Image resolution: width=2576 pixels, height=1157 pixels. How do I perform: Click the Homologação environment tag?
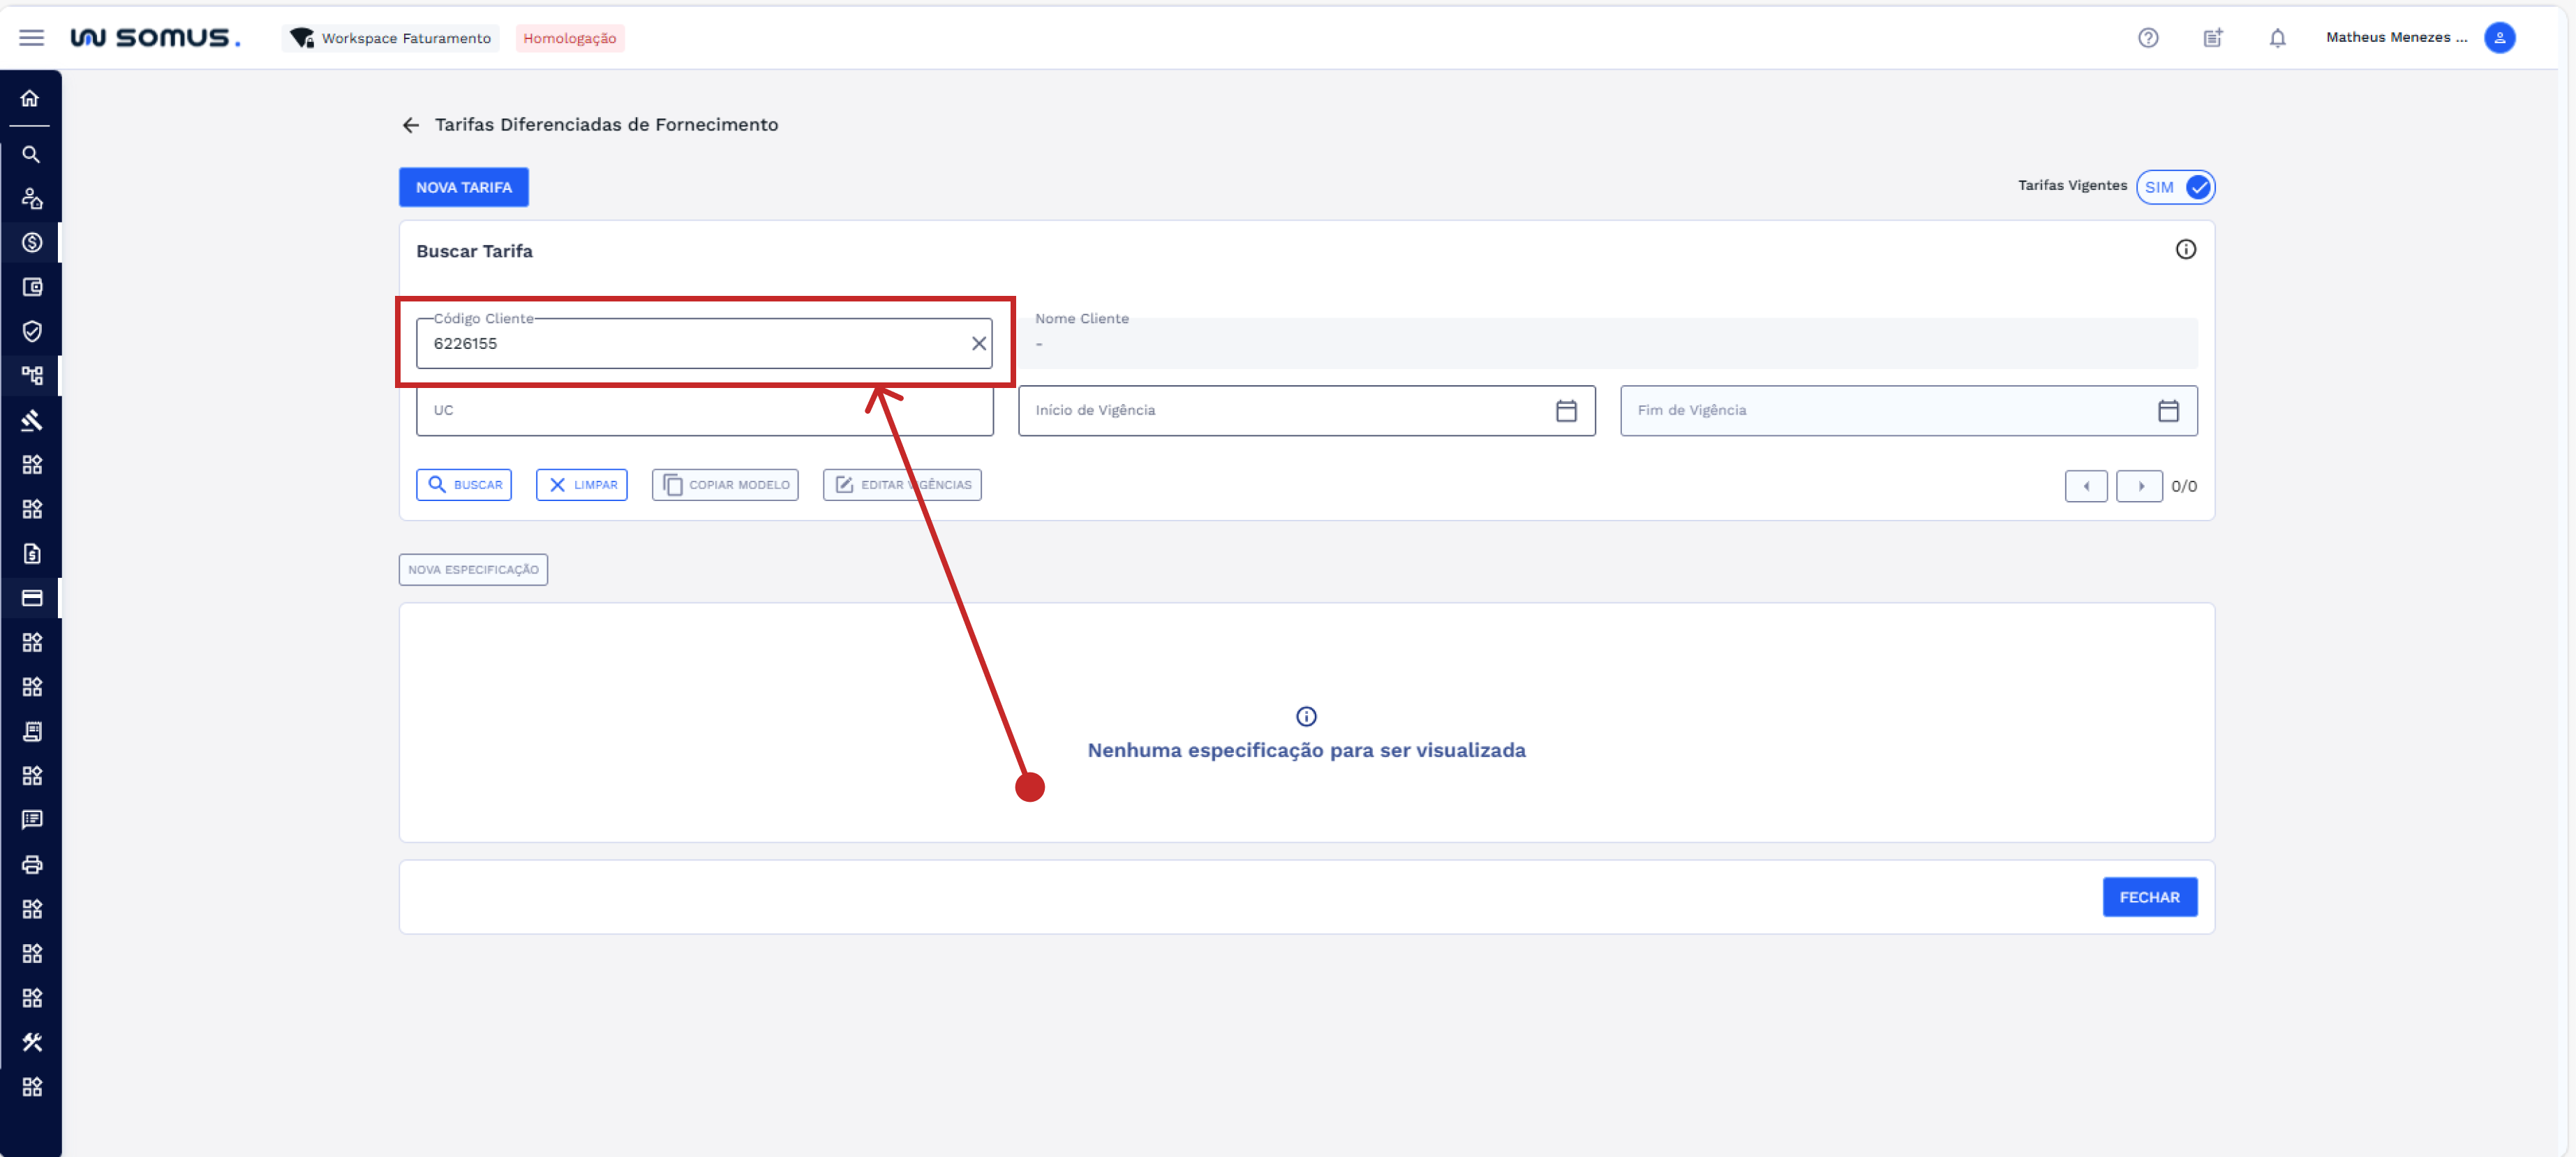[569, 38]
